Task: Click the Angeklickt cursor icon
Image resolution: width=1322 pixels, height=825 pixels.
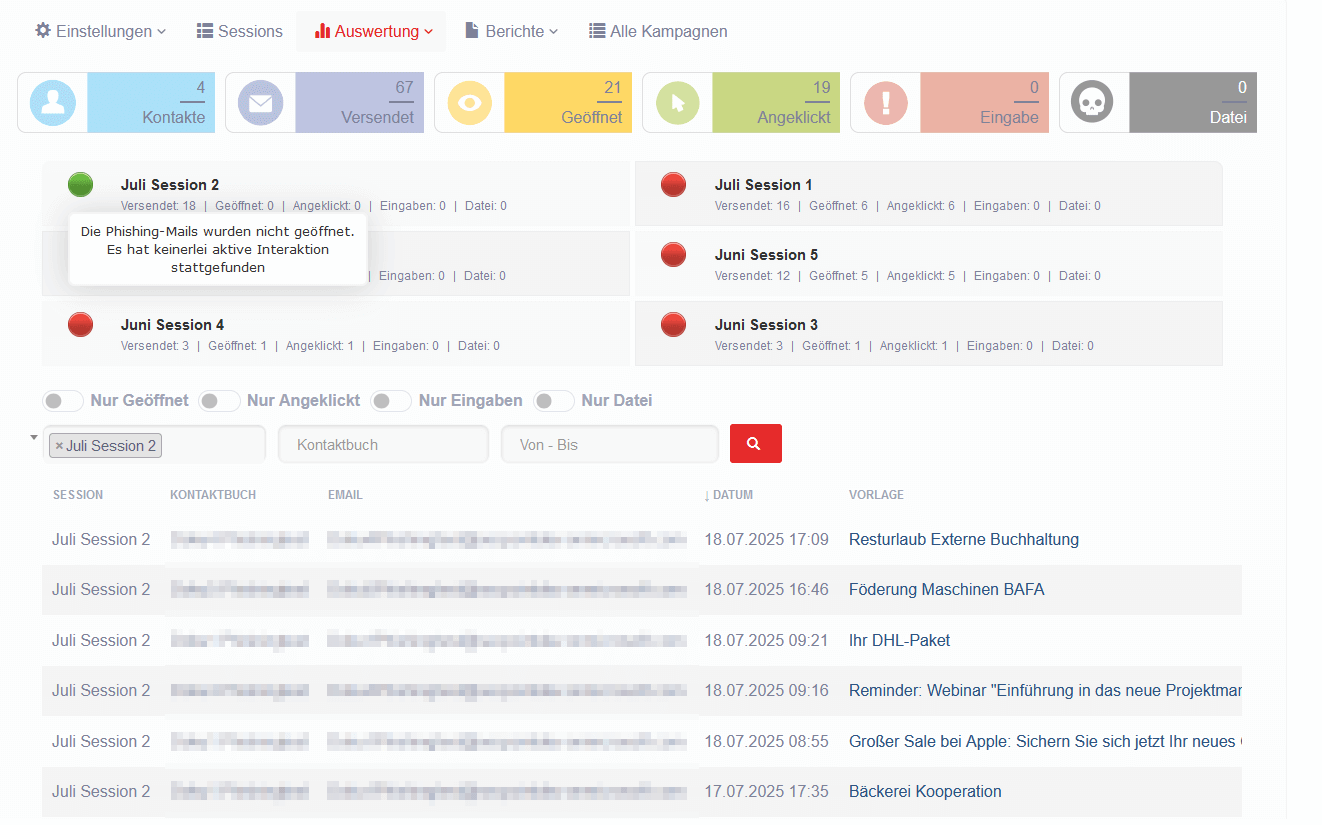Action: 677,102
